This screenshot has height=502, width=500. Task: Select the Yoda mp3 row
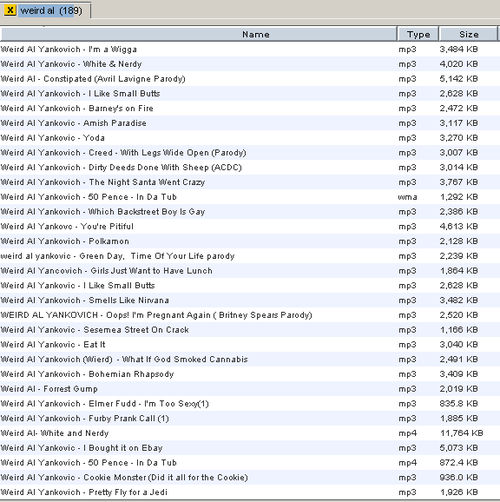coord(250,138)
